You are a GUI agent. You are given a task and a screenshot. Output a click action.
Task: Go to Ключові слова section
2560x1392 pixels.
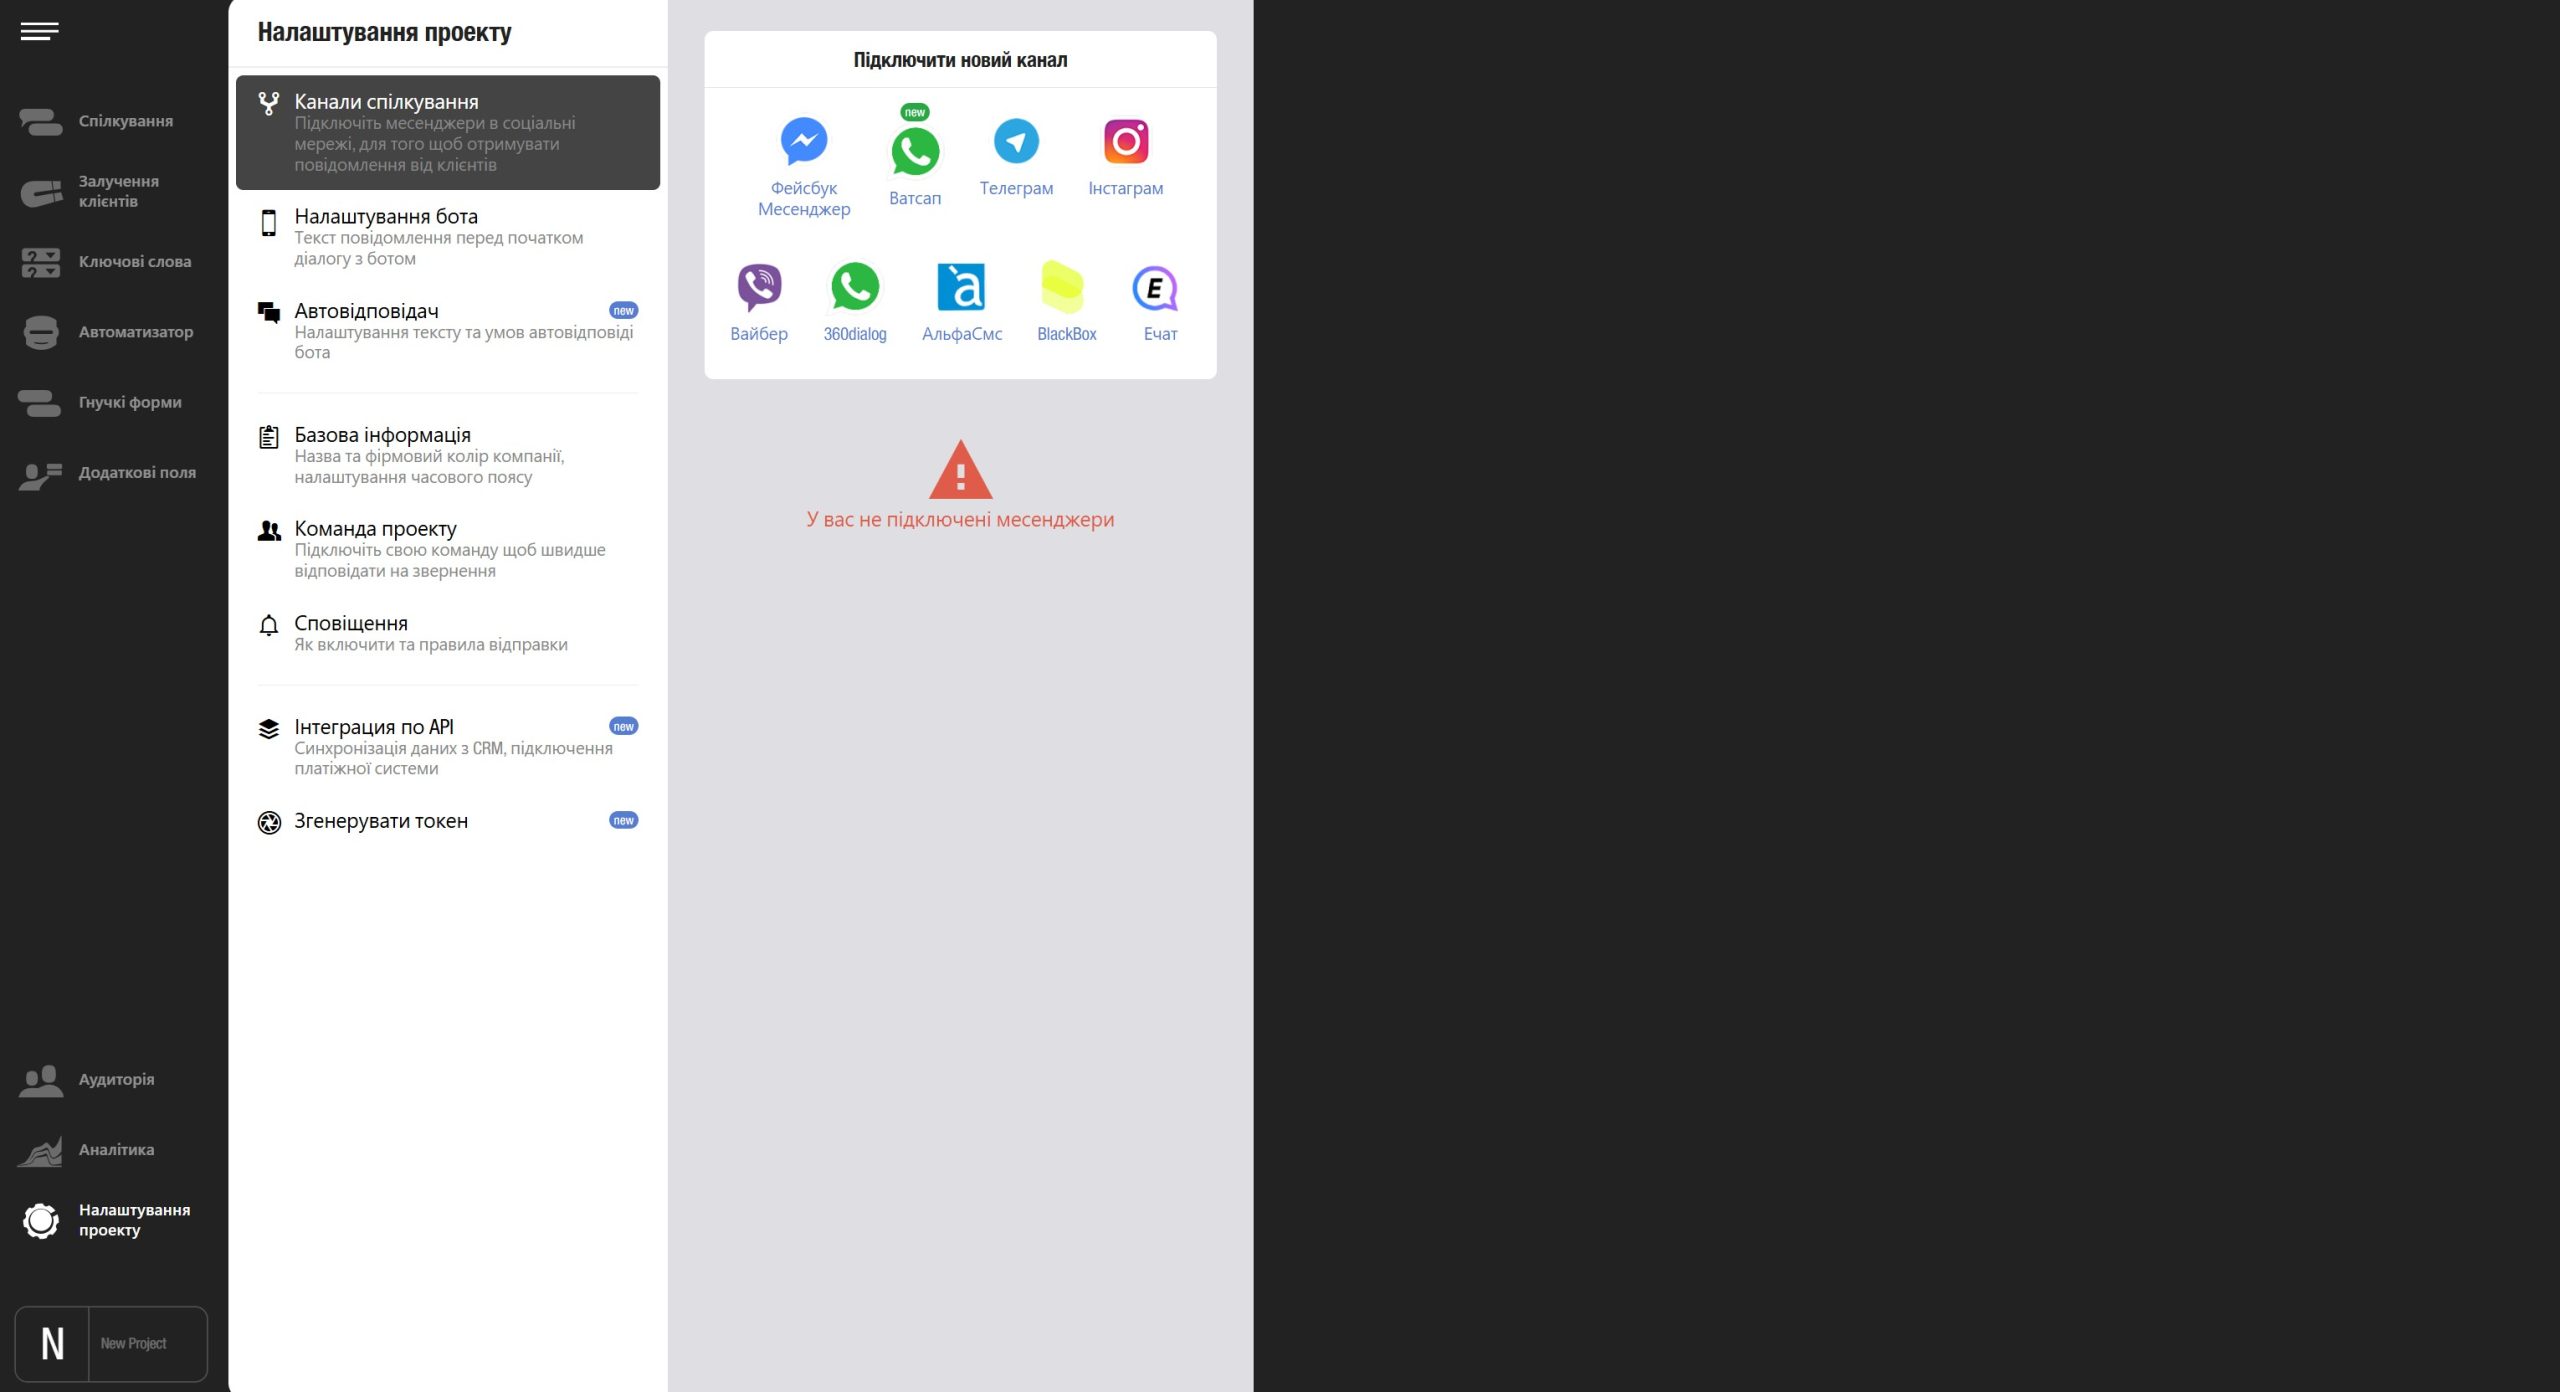(x=135, y=263)
